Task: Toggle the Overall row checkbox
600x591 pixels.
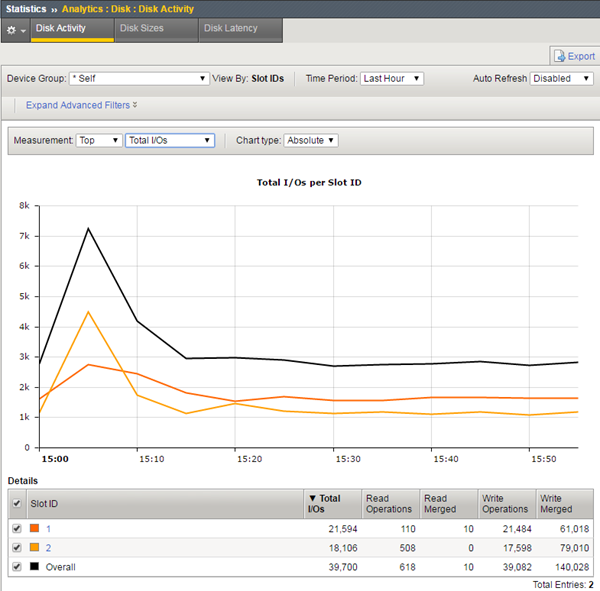Action: coord(16,567)
